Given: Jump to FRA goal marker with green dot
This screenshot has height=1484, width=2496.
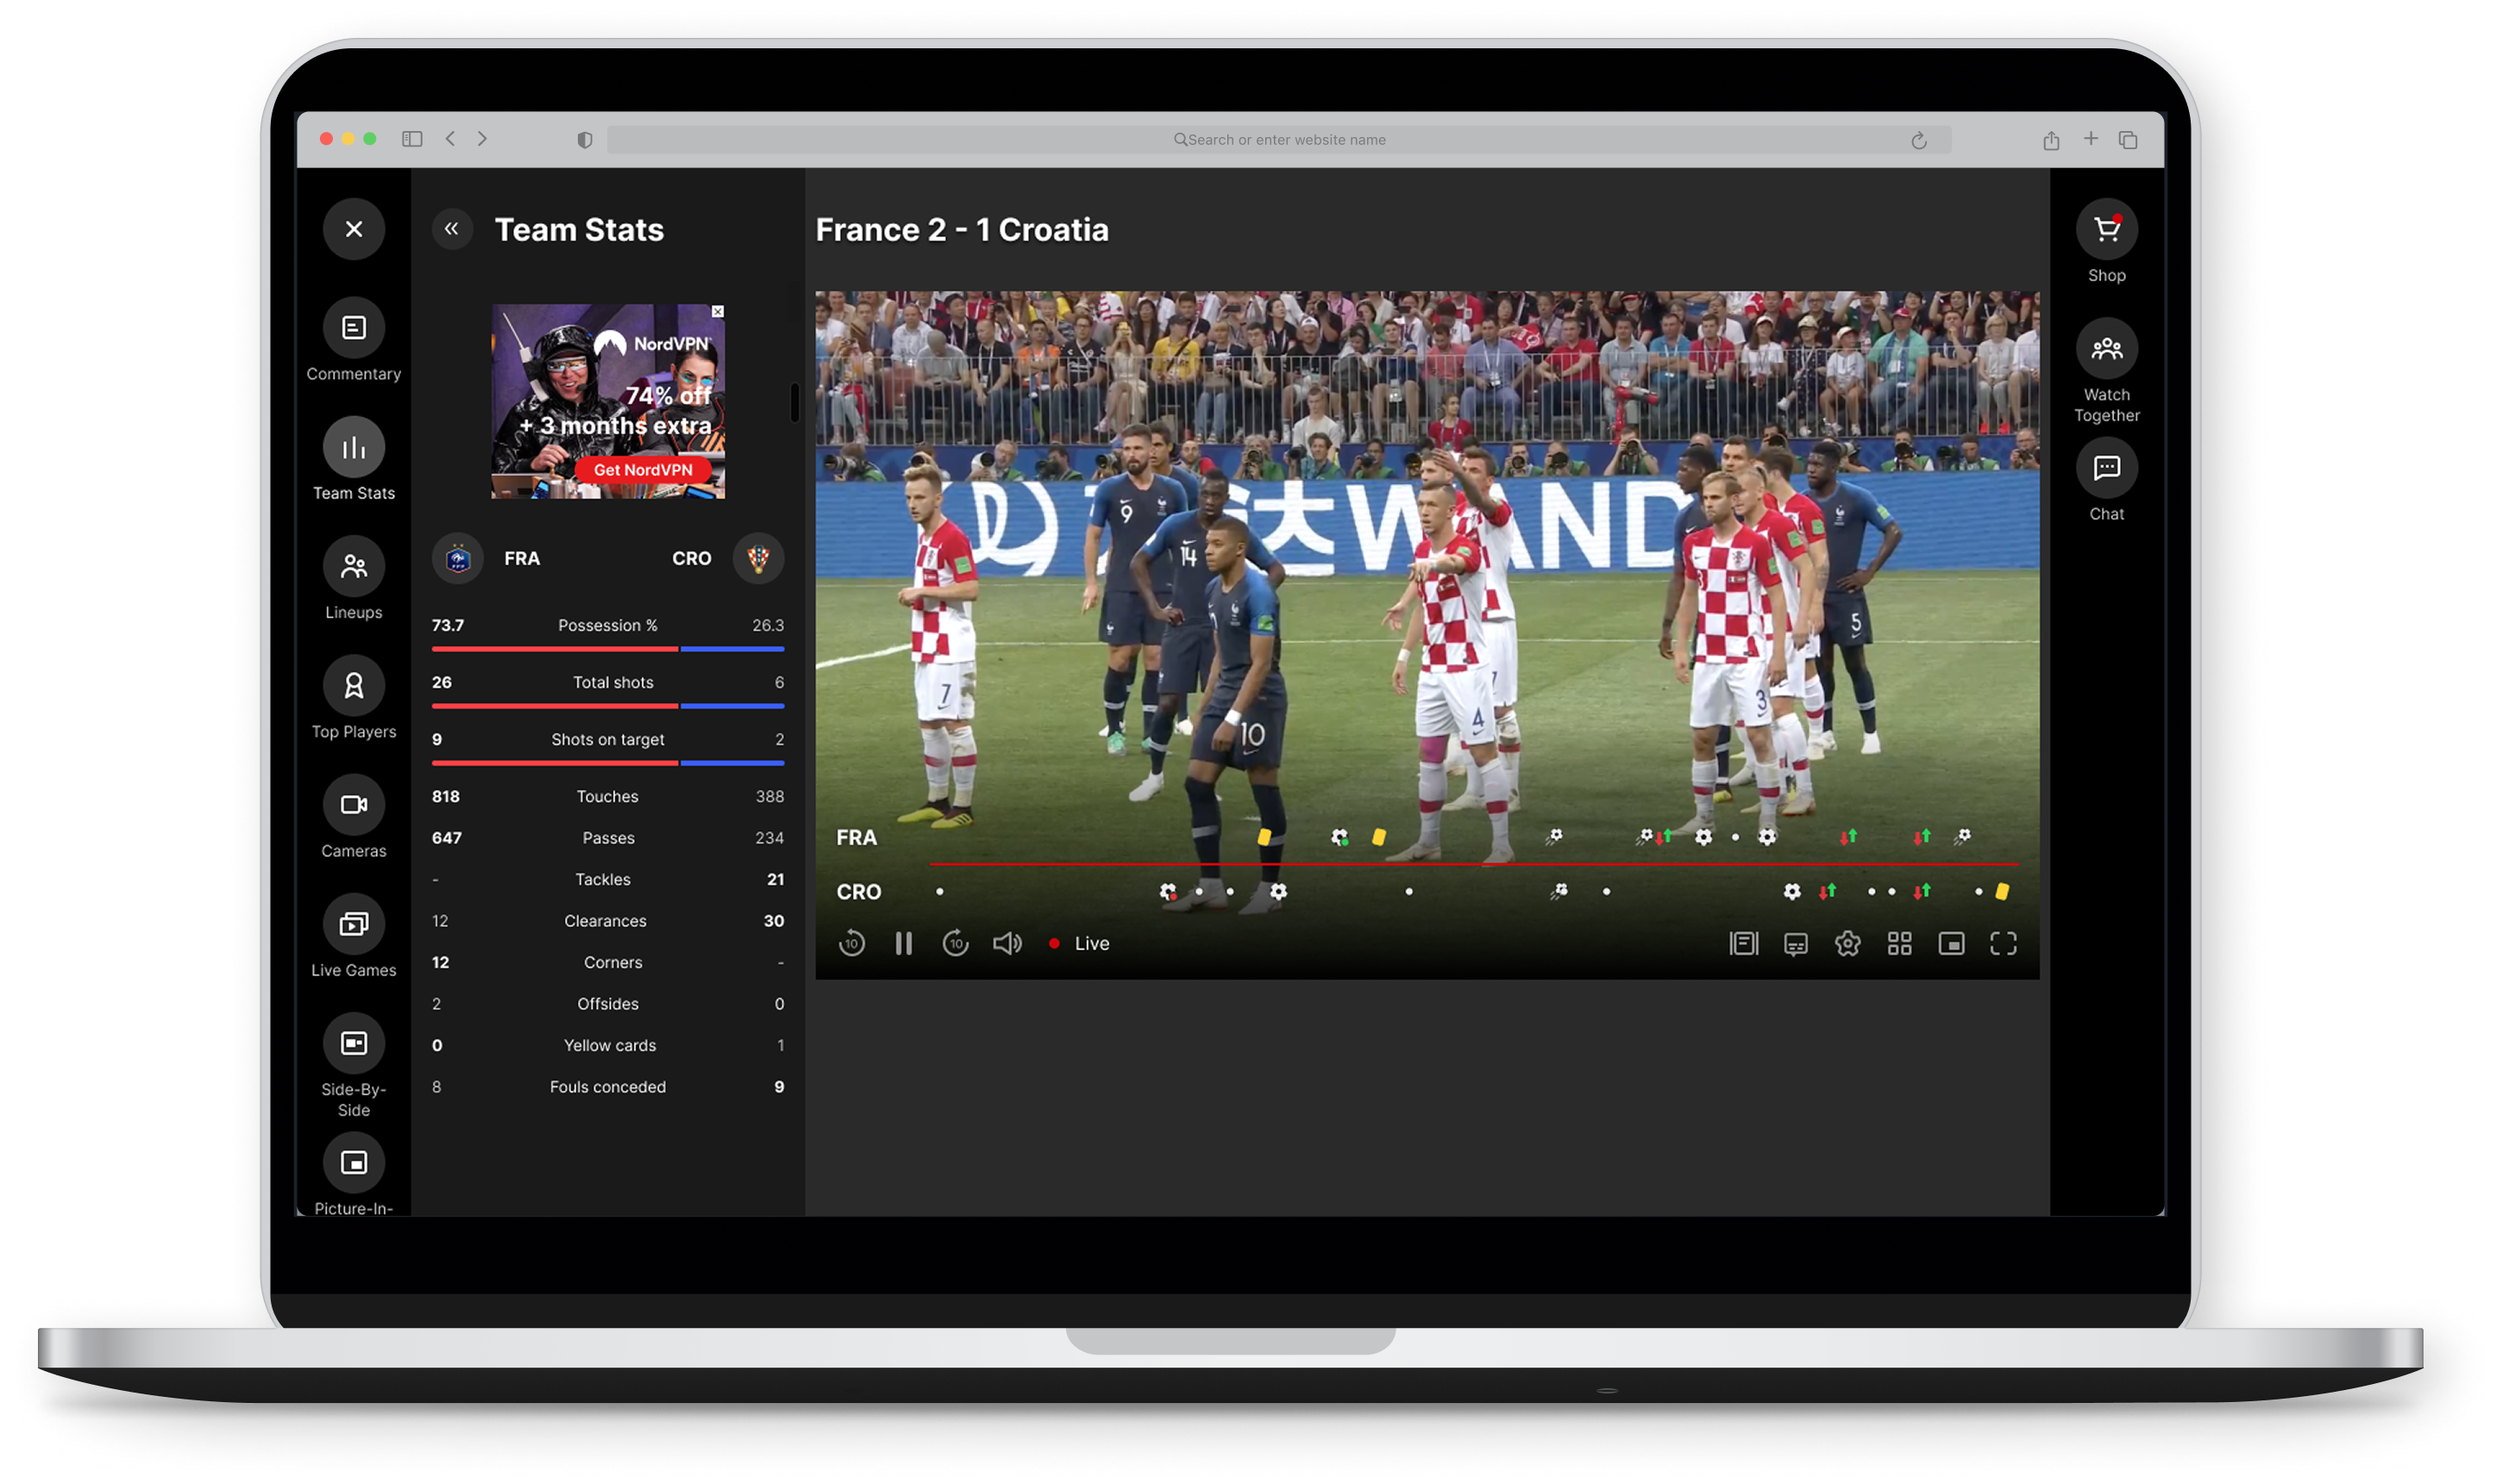Looking at the screenshot, I should [x=1339, y=837].
